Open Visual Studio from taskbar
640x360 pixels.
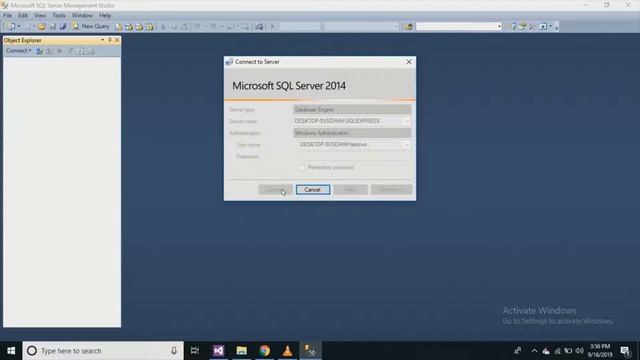tap(218, 351)
